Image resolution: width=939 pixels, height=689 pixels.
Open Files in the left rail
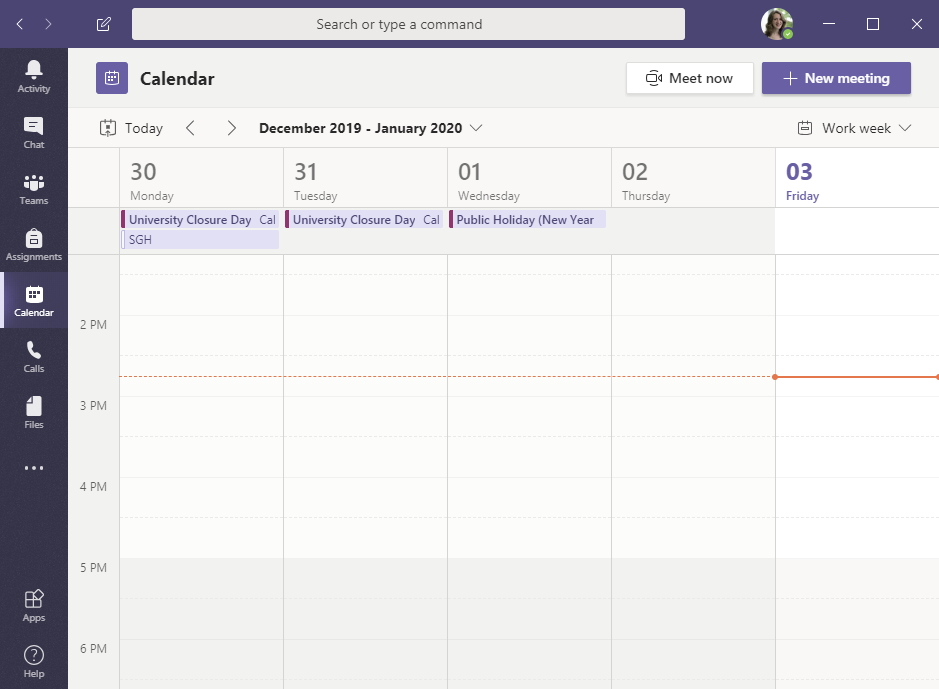(x=34, y=411)
